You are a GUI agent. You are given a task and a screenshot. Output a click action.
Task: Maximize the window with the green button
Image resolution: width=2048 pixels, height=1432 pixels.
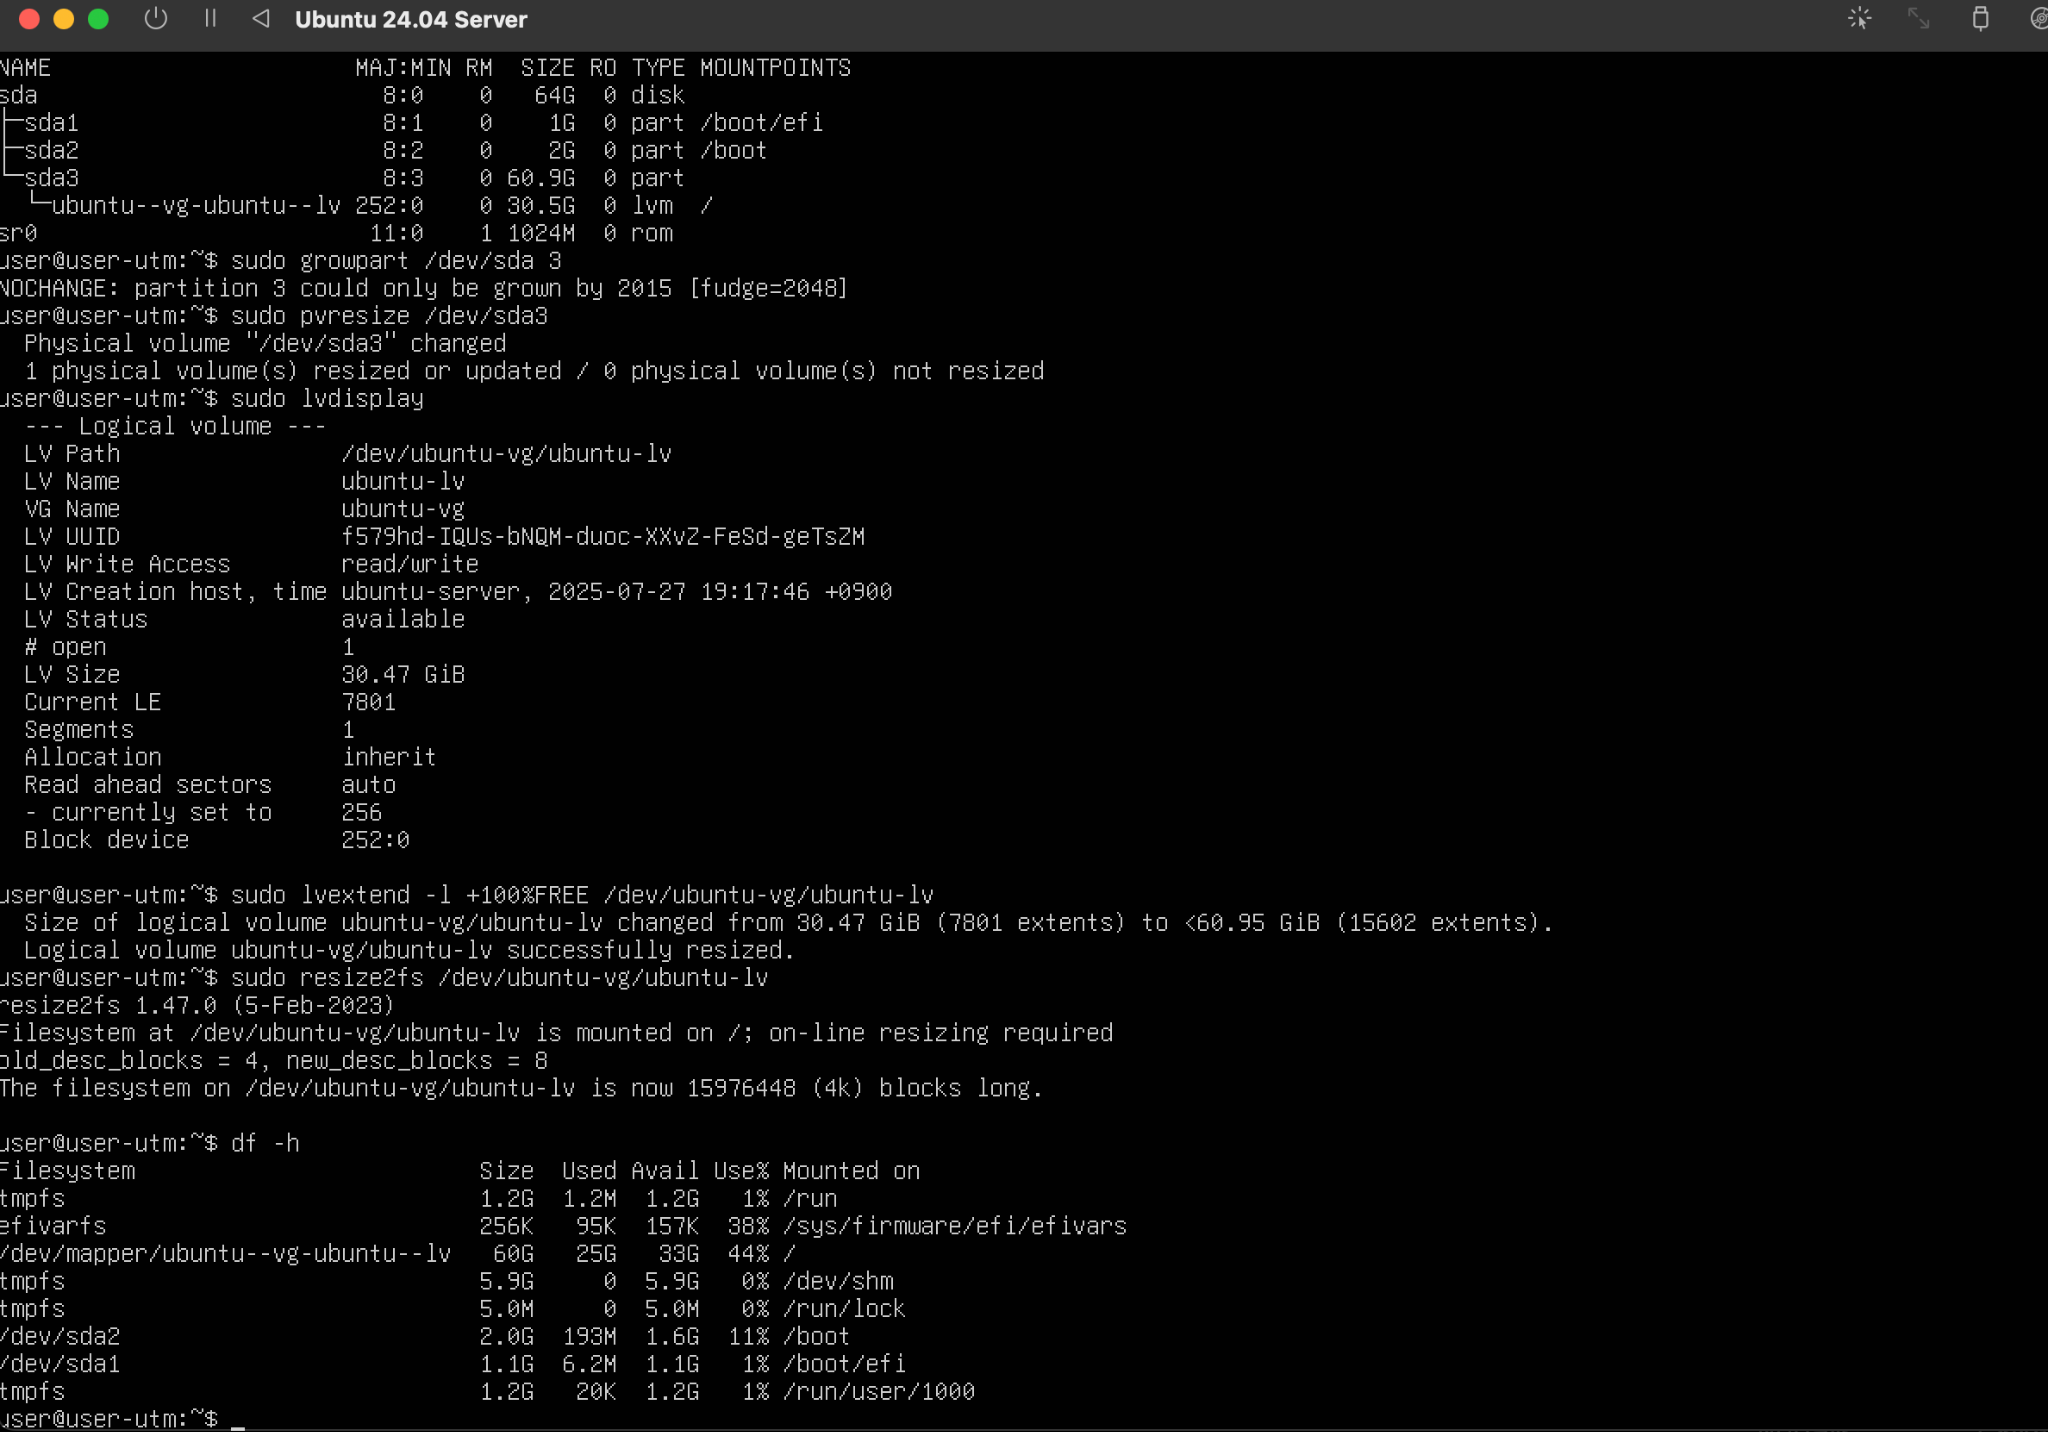(x=98, y=19)
